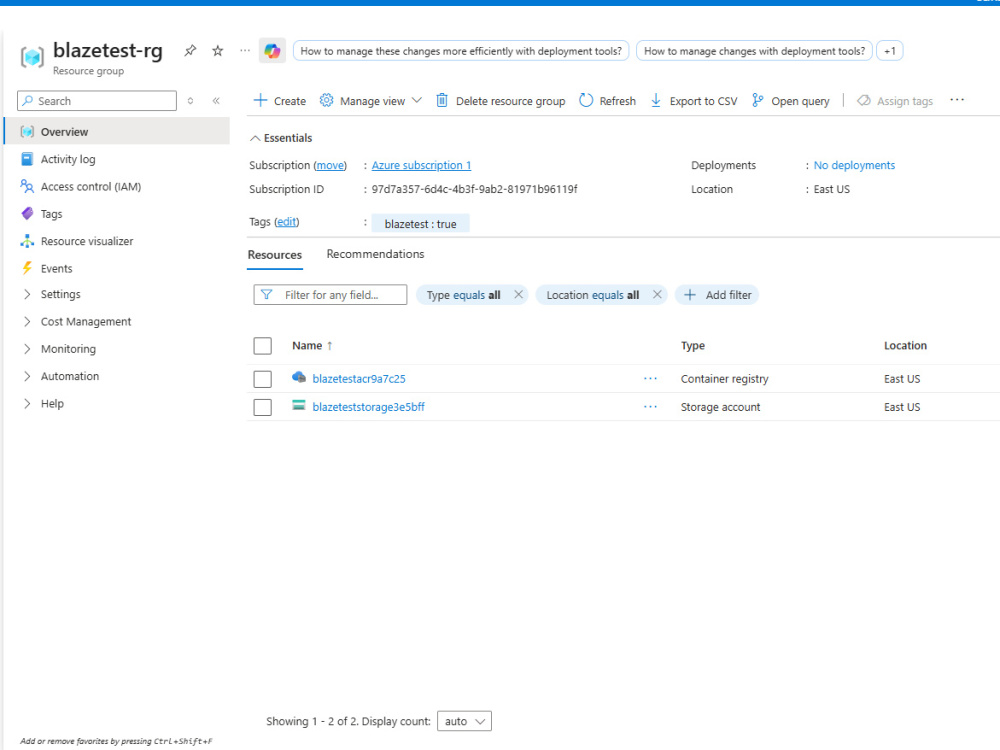This screenshot has height=750, width=1000.
Task: Click the storage account icon for blazeteststorage3e5bff
Action: coord(298,406)
